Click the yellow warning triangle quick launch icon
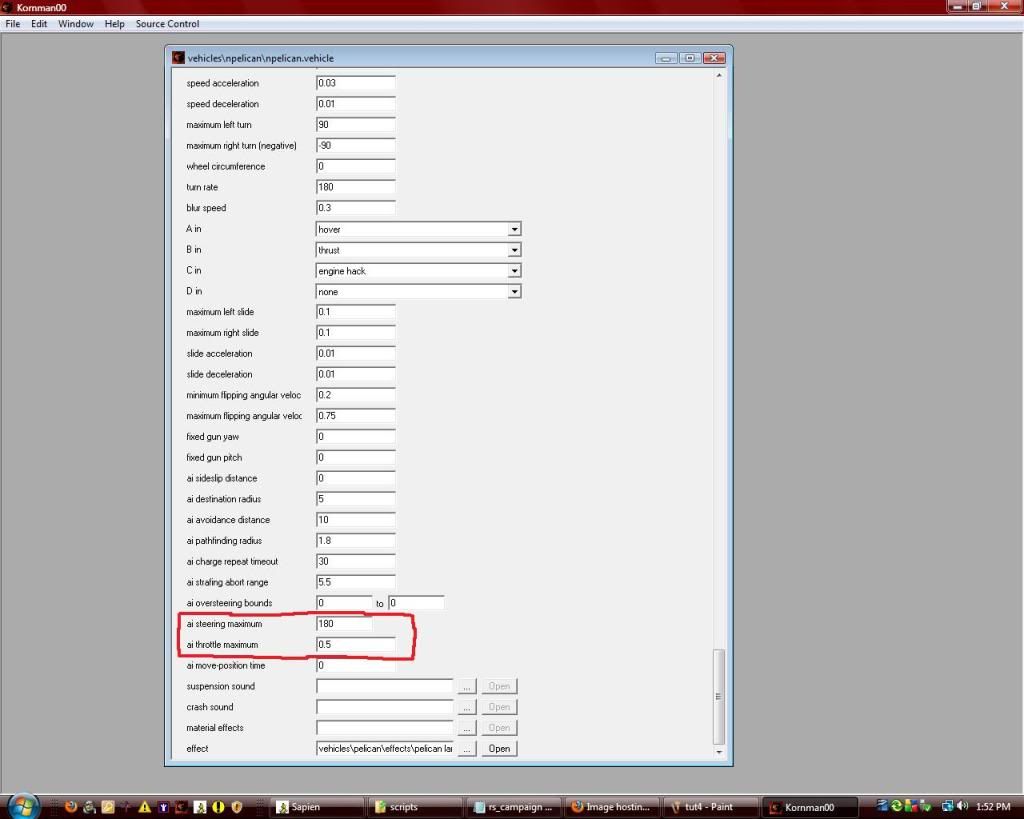The width and height of the screenshot is (1024, 819). [144, 807]
